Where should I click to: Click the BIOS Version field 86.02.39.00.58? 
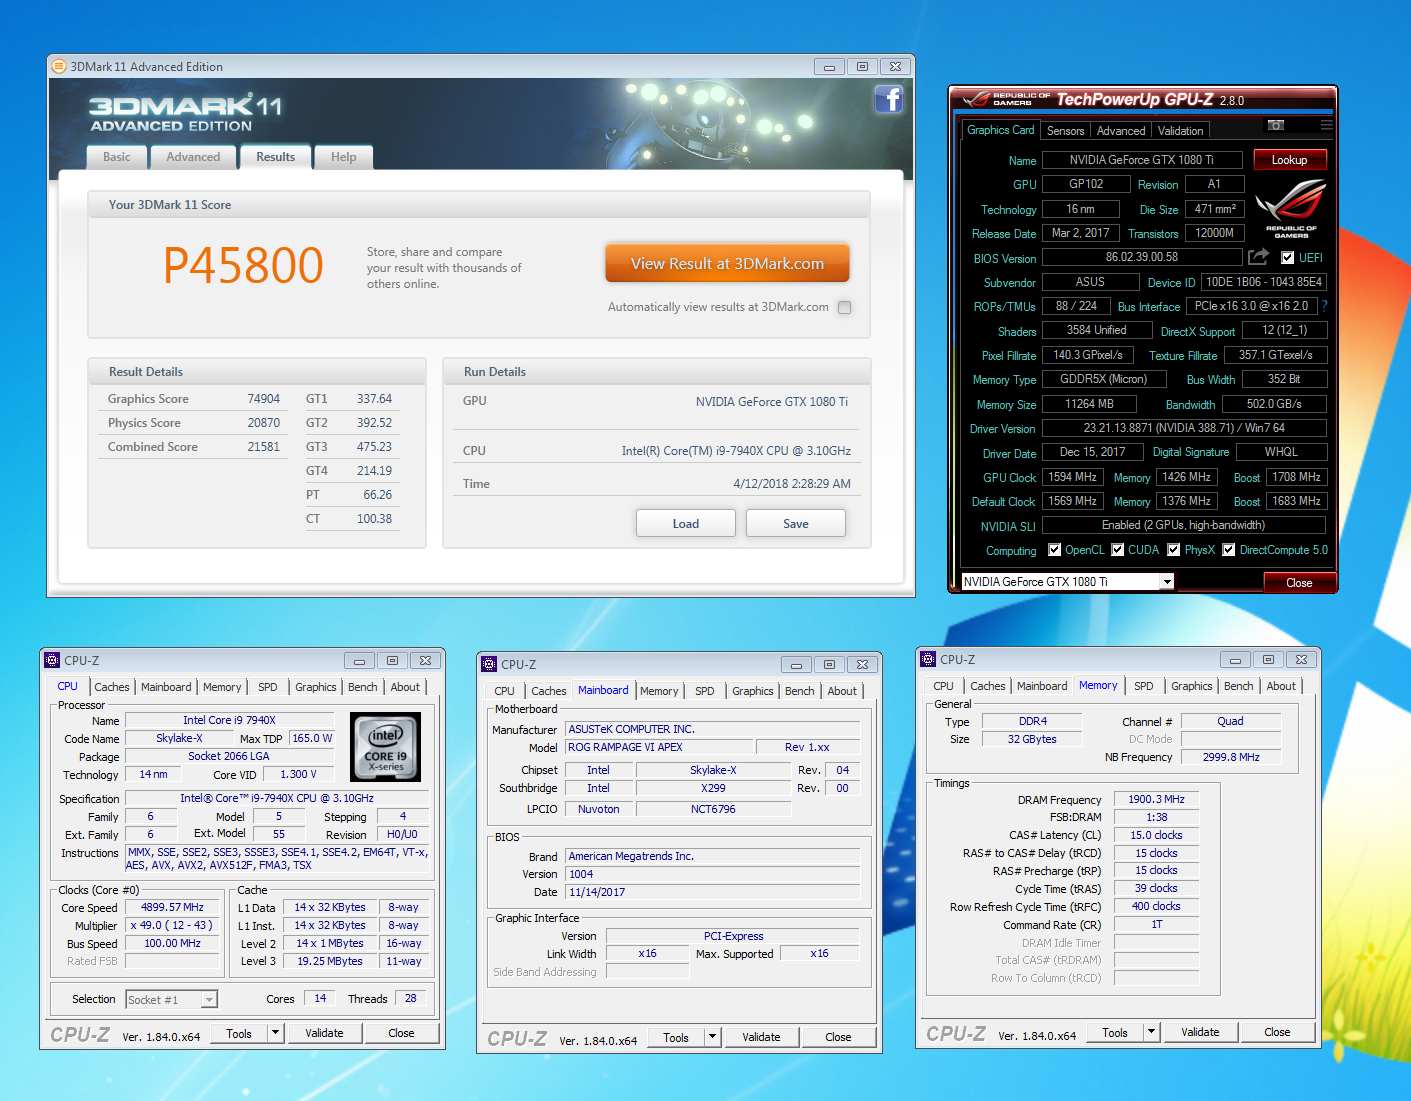(1142, 257)
